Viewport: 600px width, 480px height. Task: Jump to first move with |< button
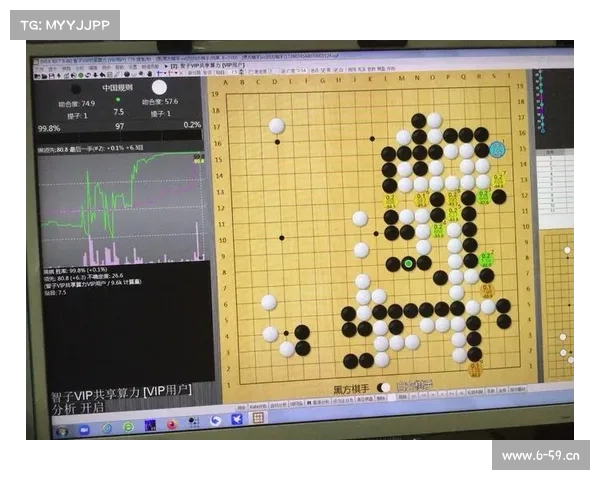(413, 396)
